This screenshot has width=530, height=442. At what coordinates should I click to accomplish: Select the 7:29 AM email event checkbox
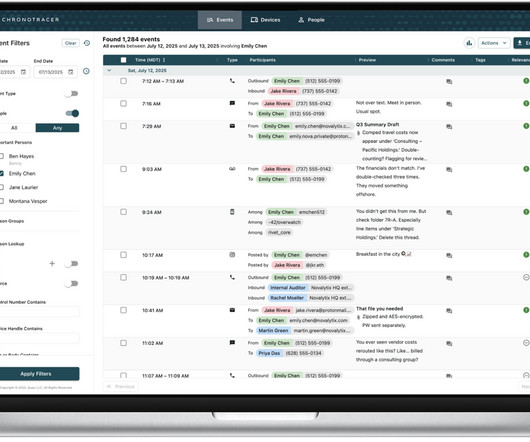pyautogui.click(x=123, y=126)
